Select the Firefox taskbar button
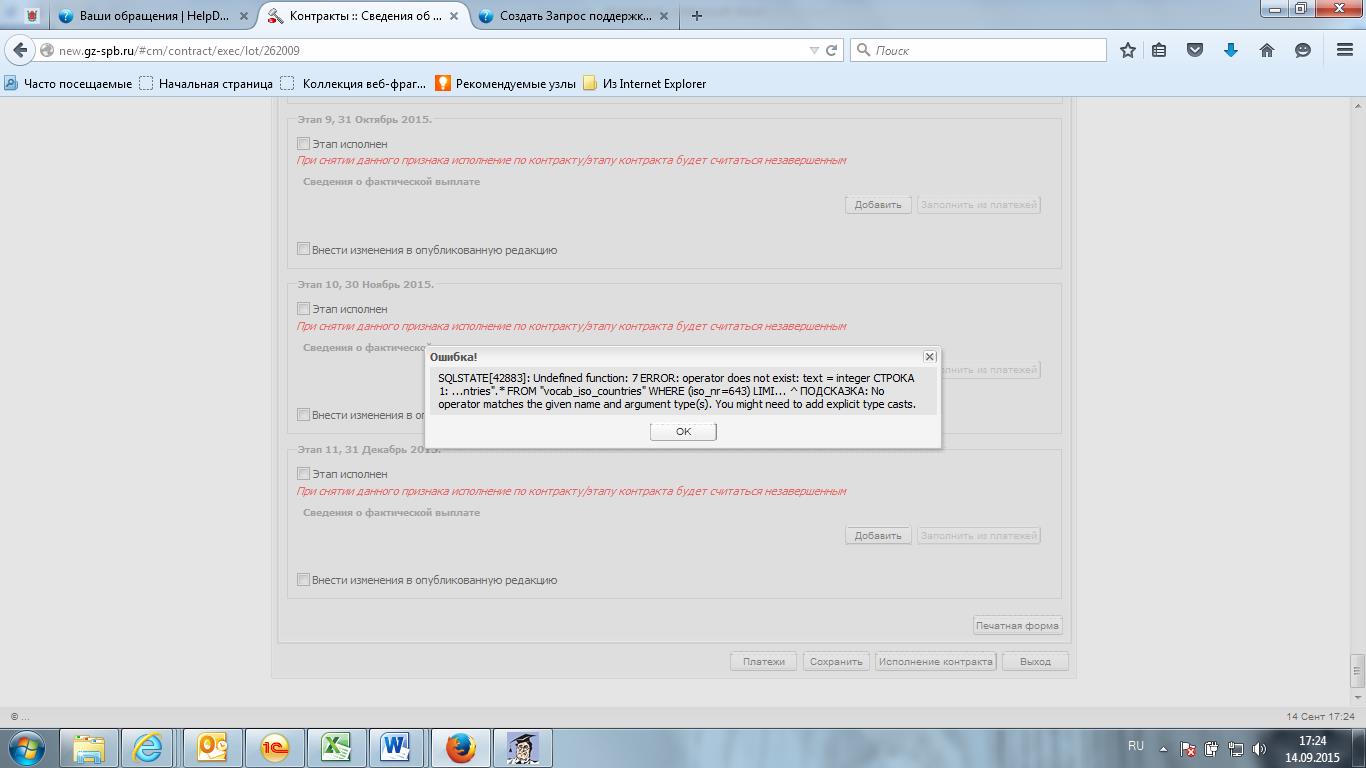This screenshot has width=1366, height=768. 460,748
